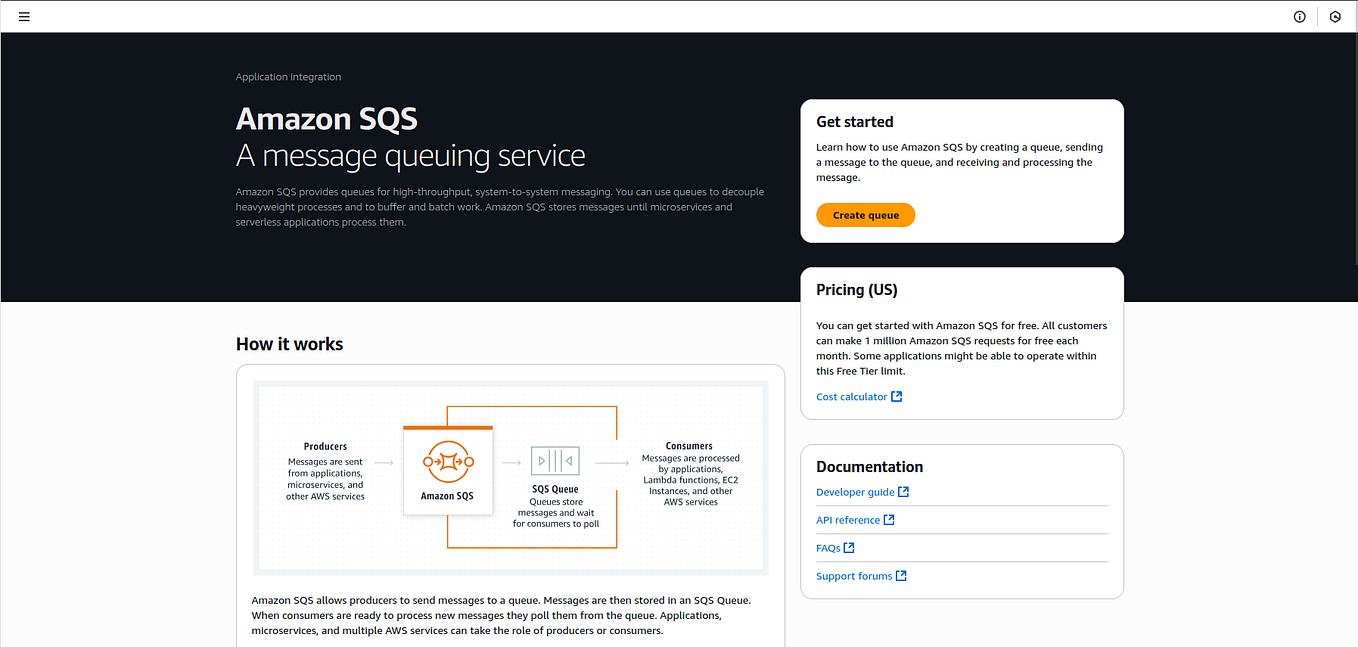
Task: Open the Developer guide
Action: point(853,491)
